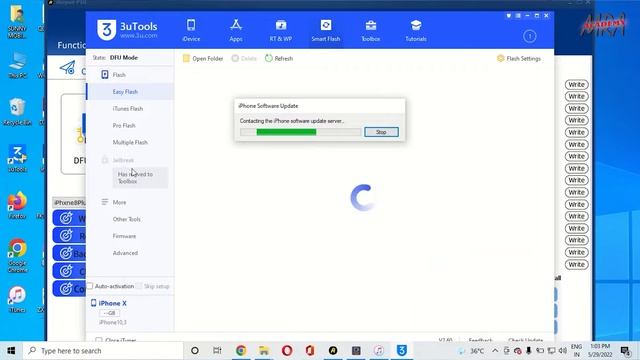Click the Feedback link in status bar
Image resolution: width=640 pixels, height=360 pixels.
480,340
